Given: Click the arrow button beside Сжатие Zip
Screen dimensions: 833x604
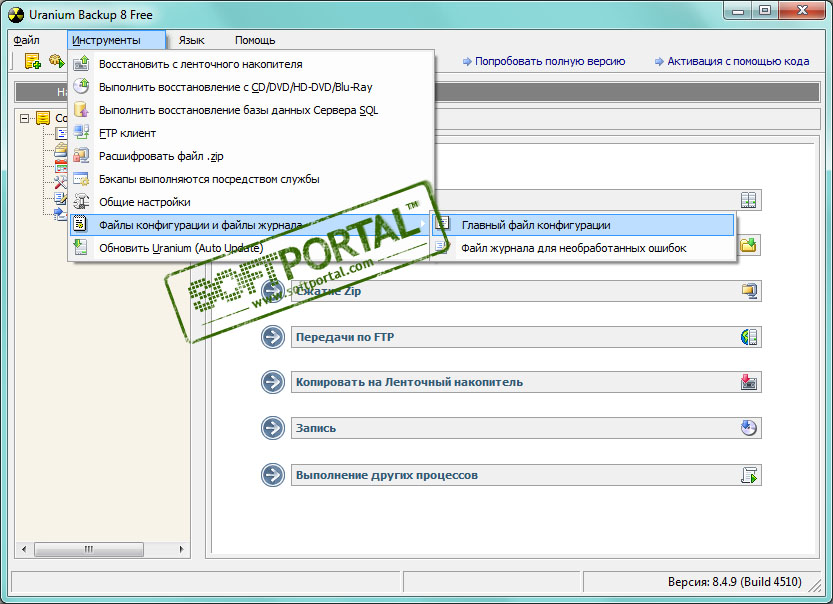Looking at the screenshot, I should 273,291.
